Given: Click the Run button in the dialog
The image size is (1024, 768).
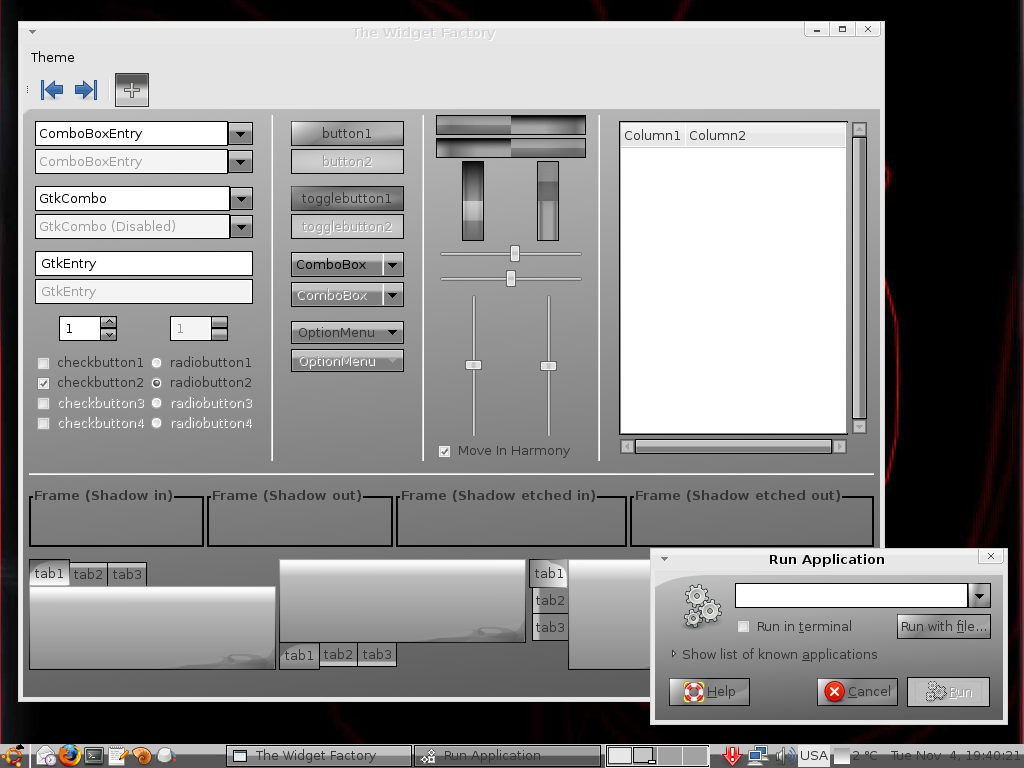Looking at the screenshot, I should [x=949, y=692].
